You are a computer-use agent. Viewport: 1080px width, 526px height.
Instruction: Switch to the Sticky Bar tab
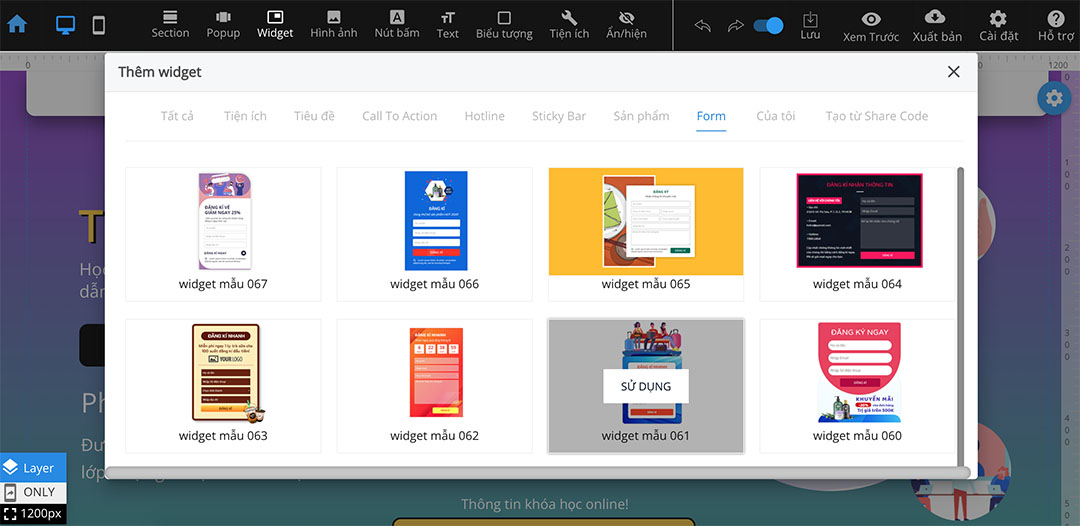(x=558, y=116)
